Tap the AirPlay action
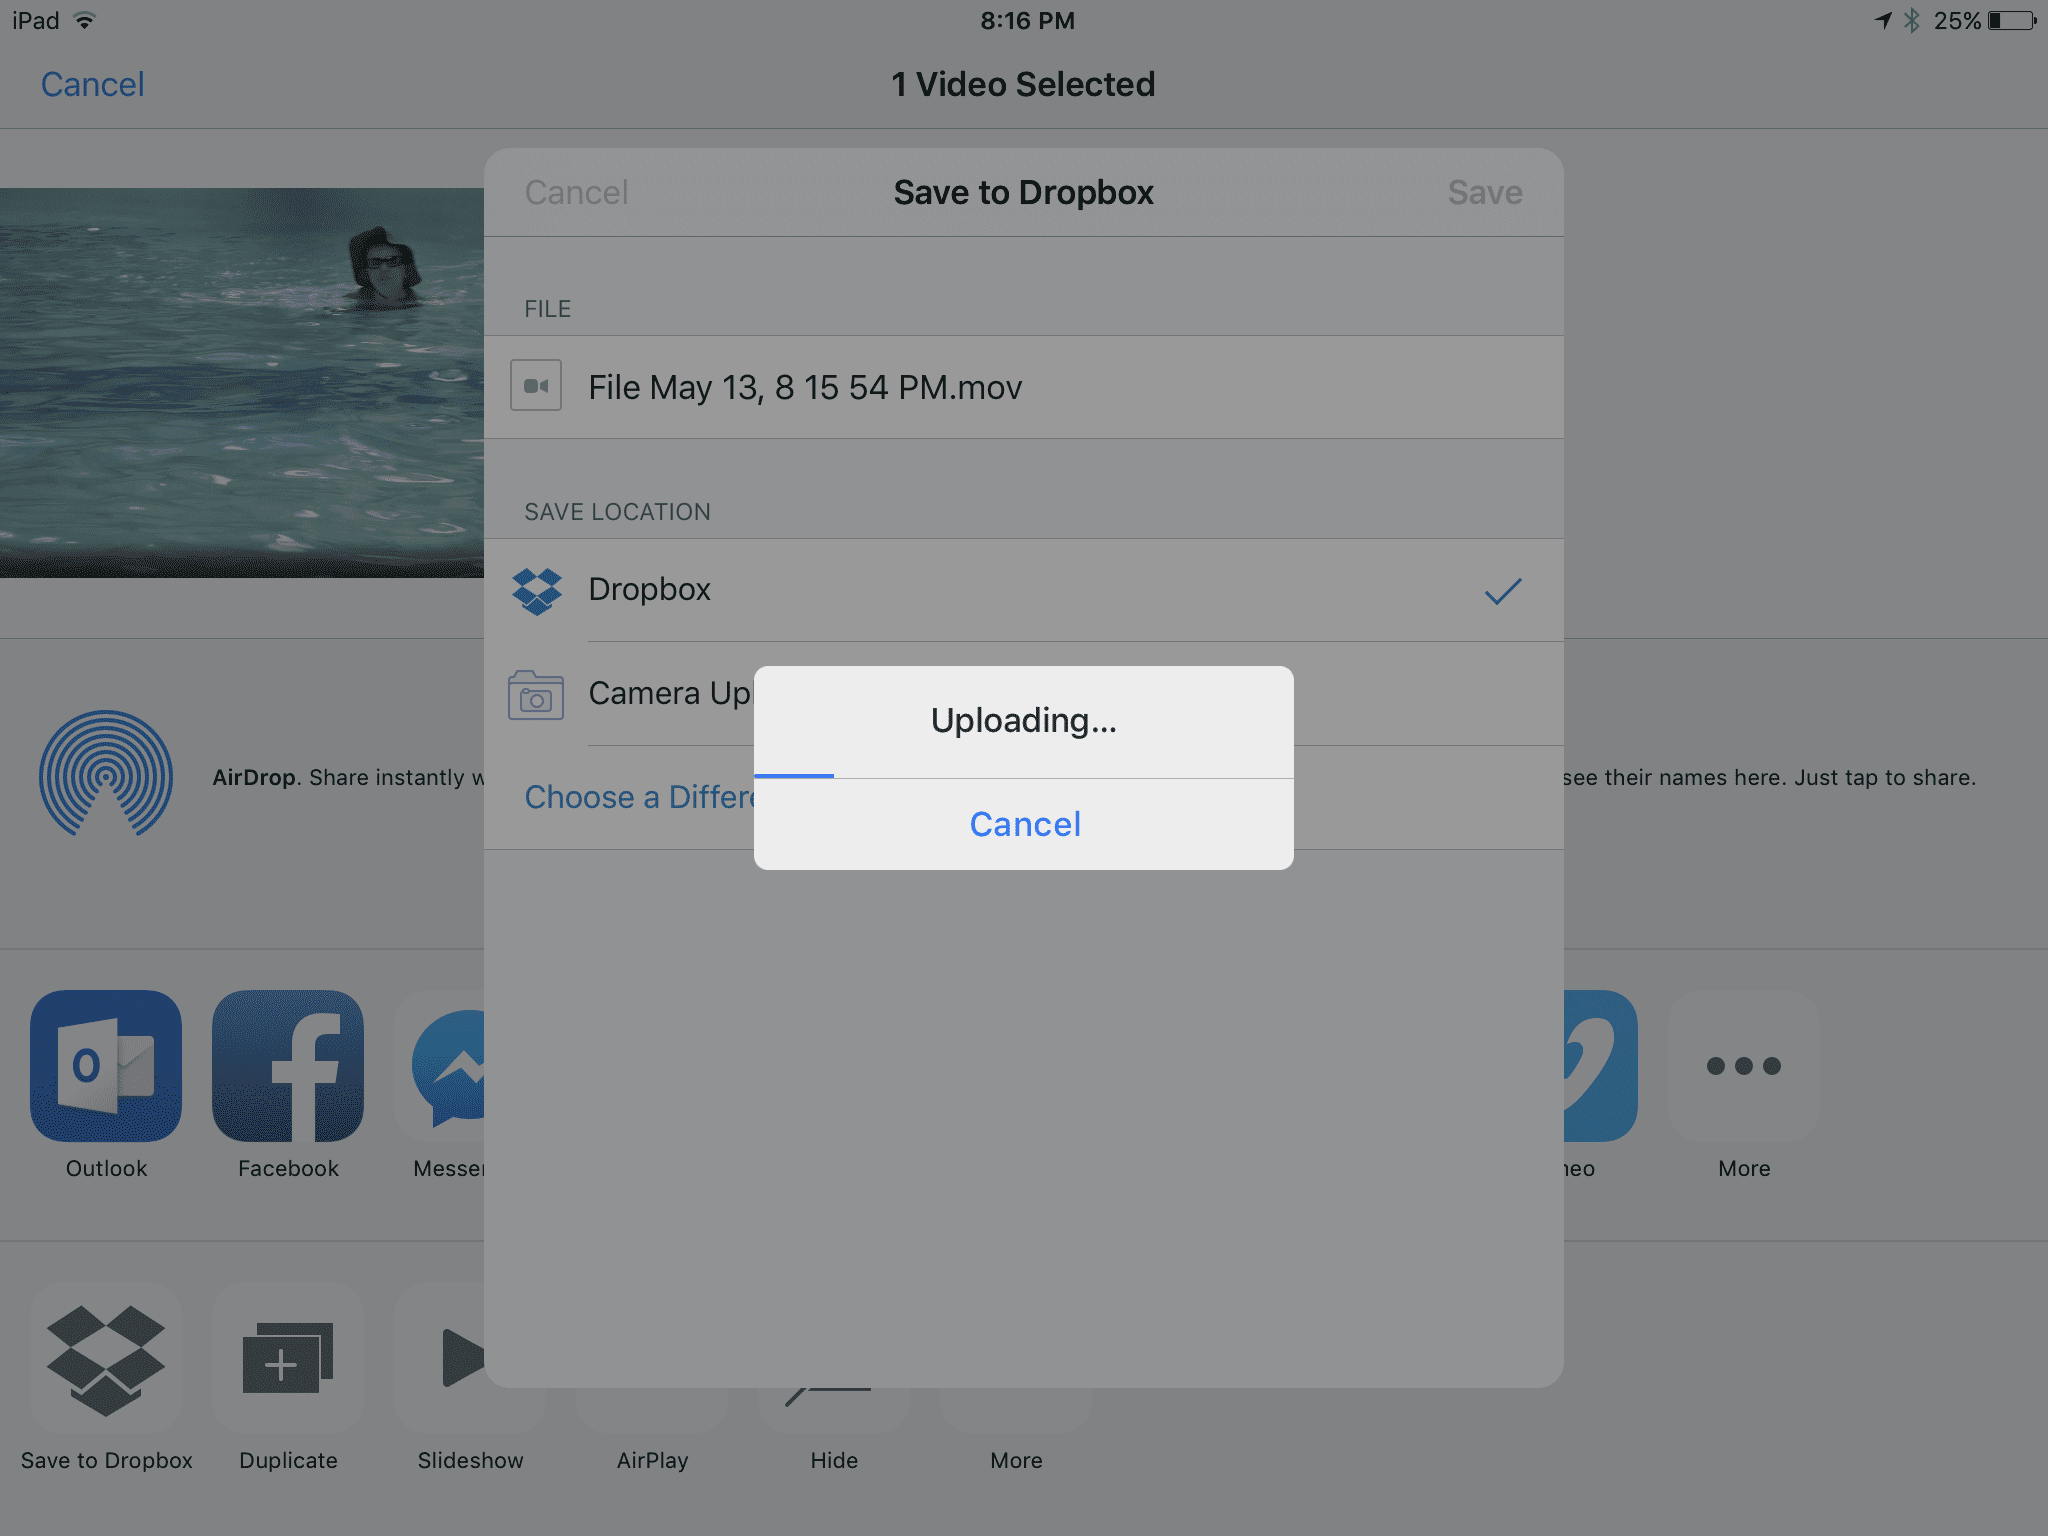The height and width of the screenshot is (1536, 2048). [x=652, y=1460]
